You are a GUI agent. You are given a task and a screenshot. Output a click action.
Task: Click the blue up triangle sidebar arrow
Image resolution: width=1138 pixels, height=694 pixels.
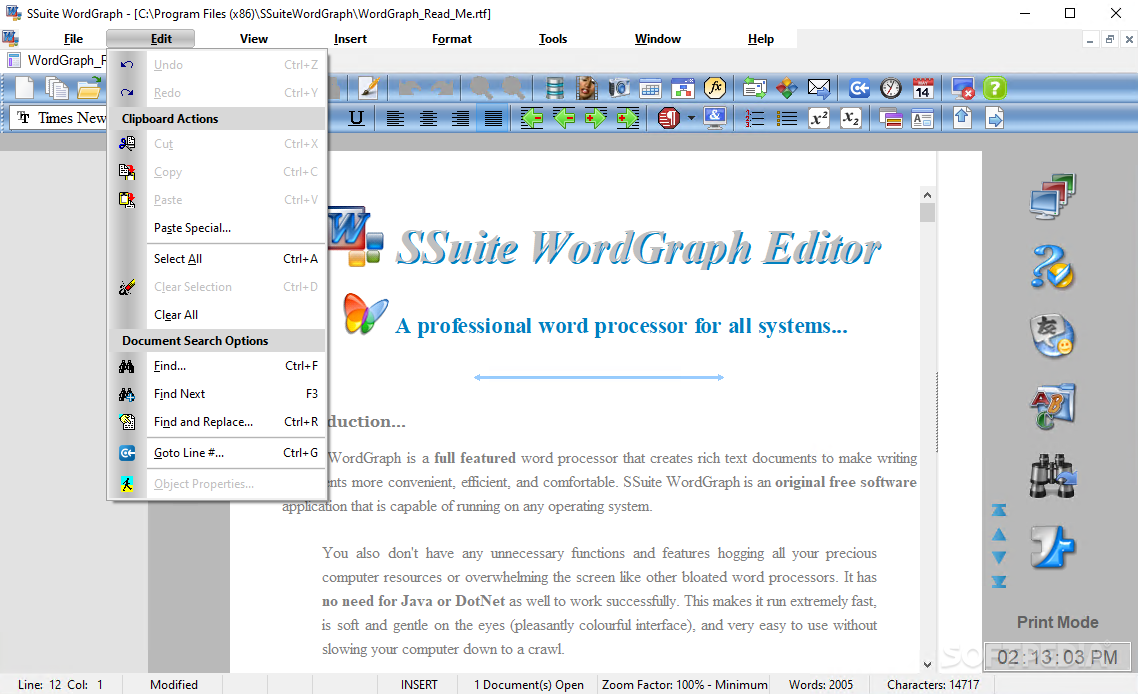click(x=999, y=534)
